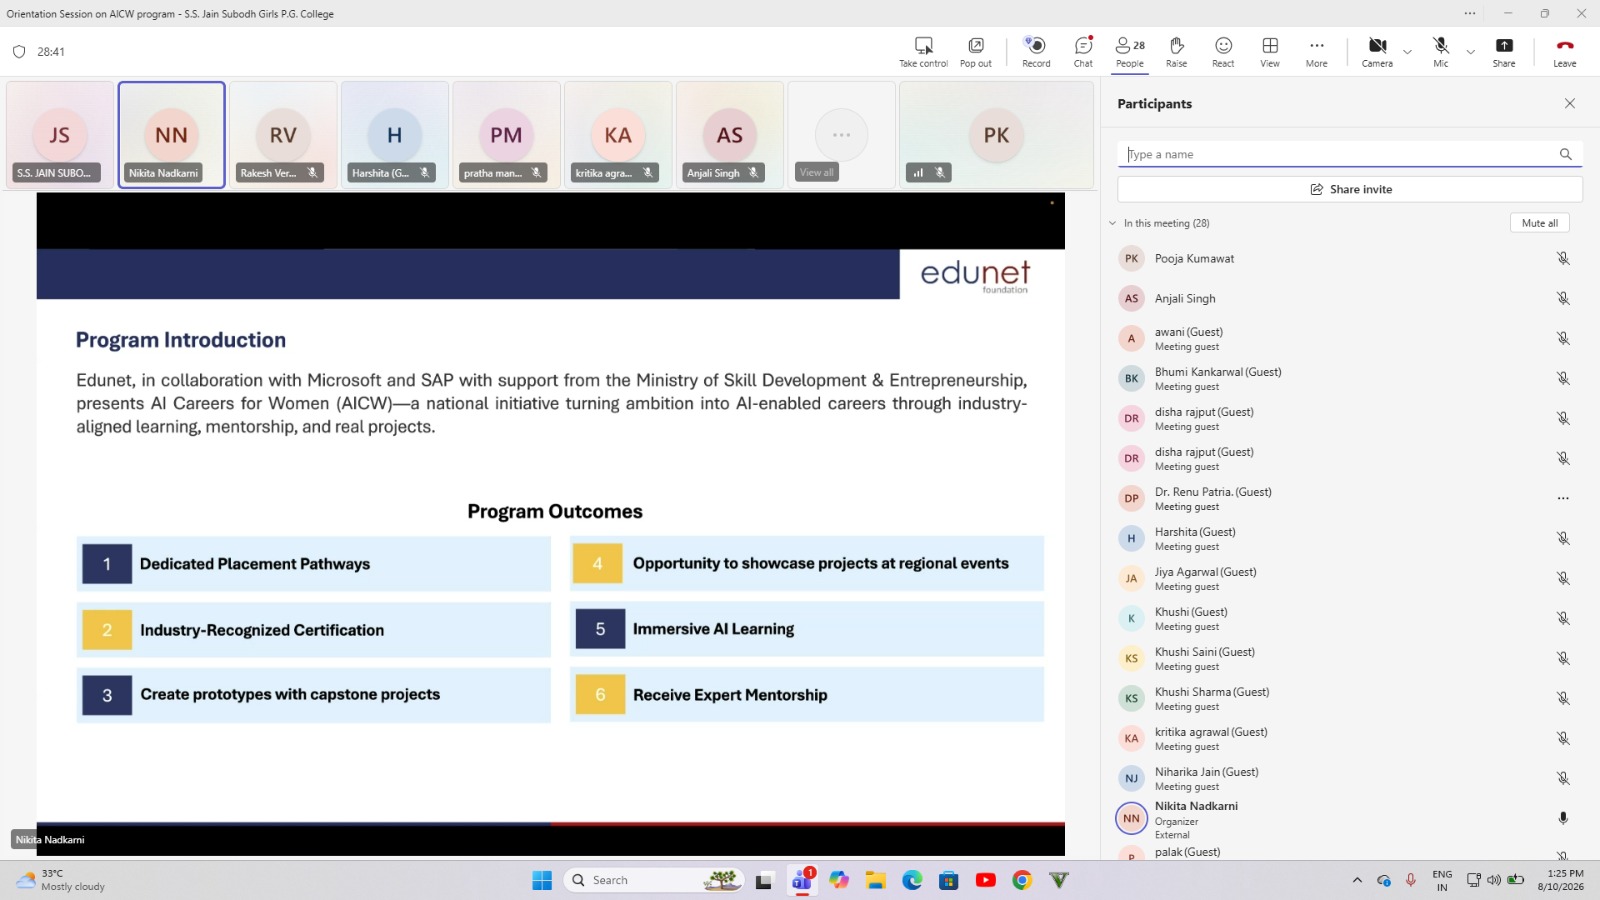
Task: Open the title bar ellipsis menu
Action: pyautogui.click(x=1470, y=13)
